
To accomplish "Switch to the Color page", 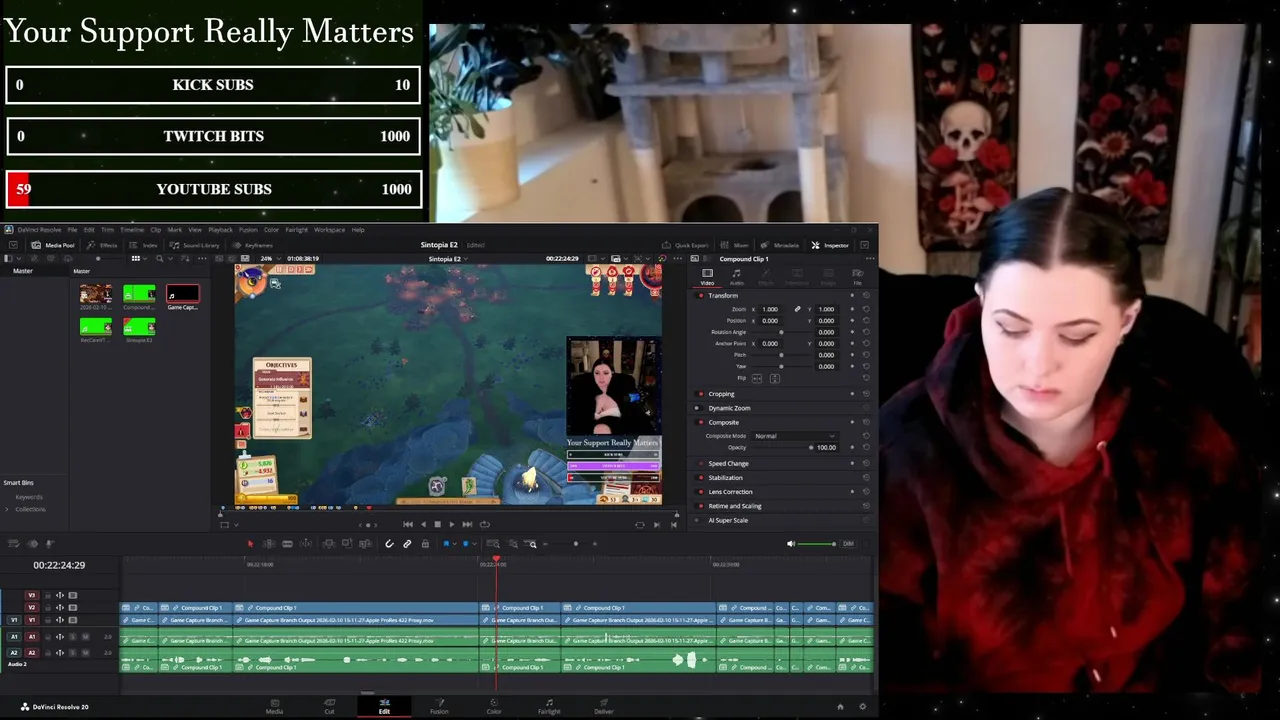I will pyautogui.click(x=494, y=706).
